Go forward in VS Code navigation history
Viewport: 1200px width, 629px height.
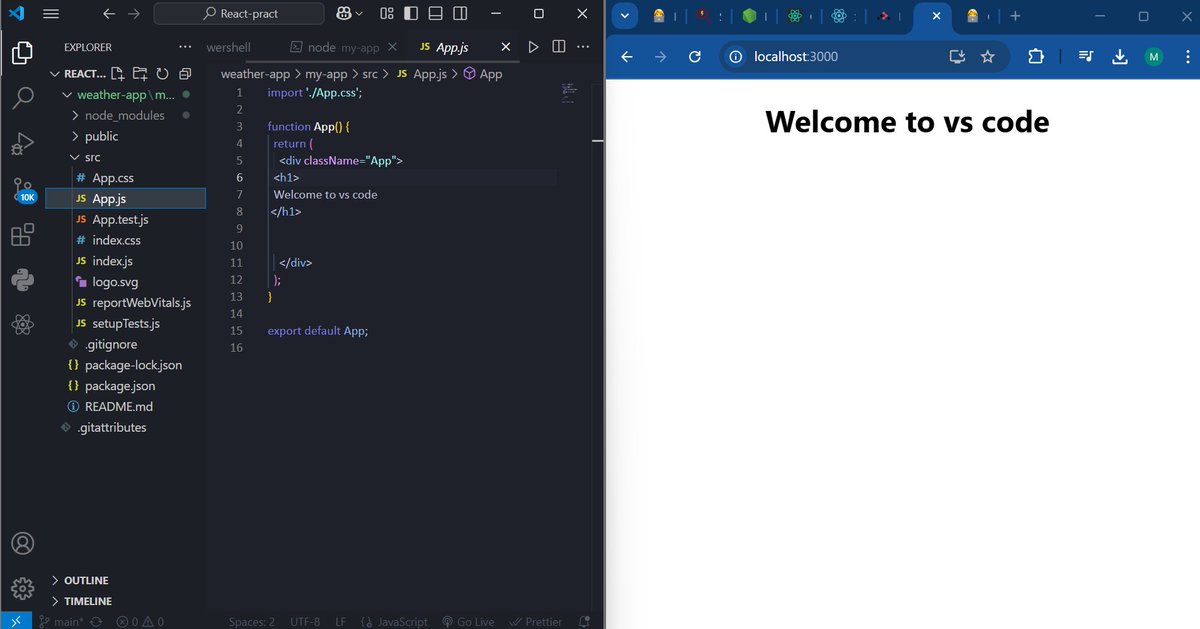point(134,14)
